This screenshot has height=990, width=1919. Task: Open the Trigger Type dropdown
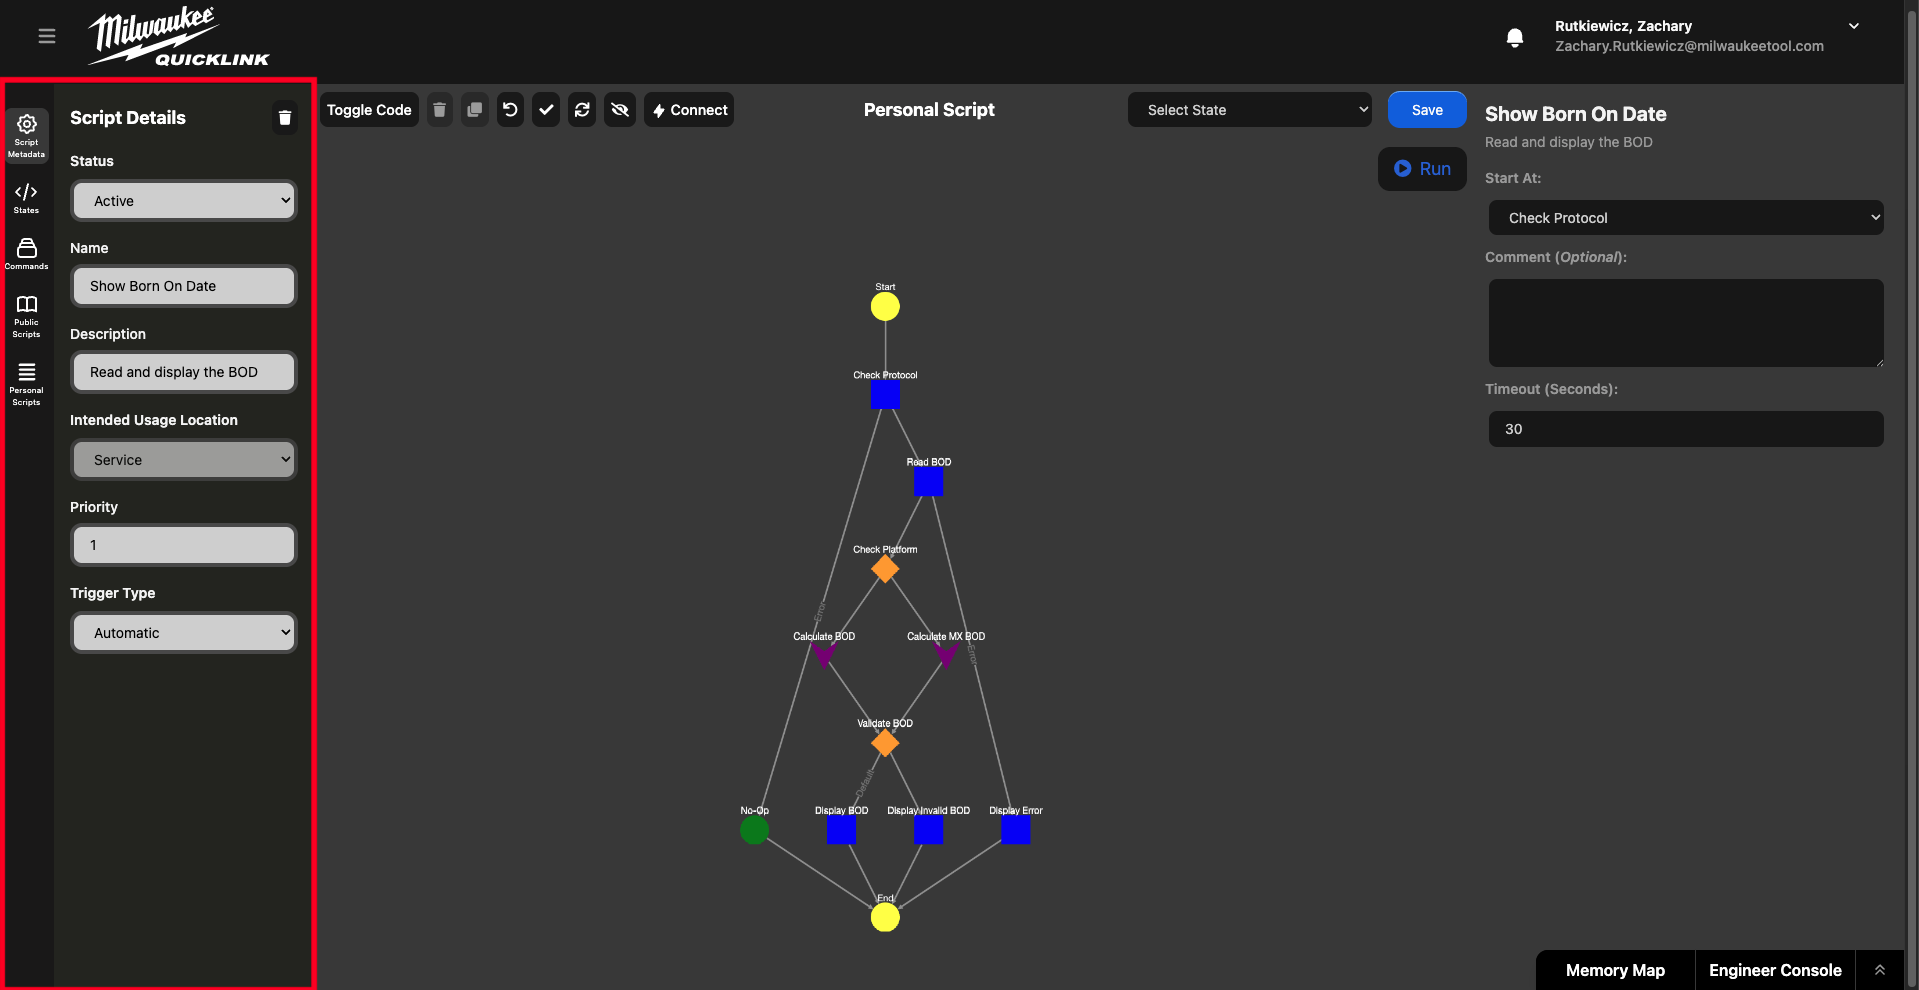point(184,633)
